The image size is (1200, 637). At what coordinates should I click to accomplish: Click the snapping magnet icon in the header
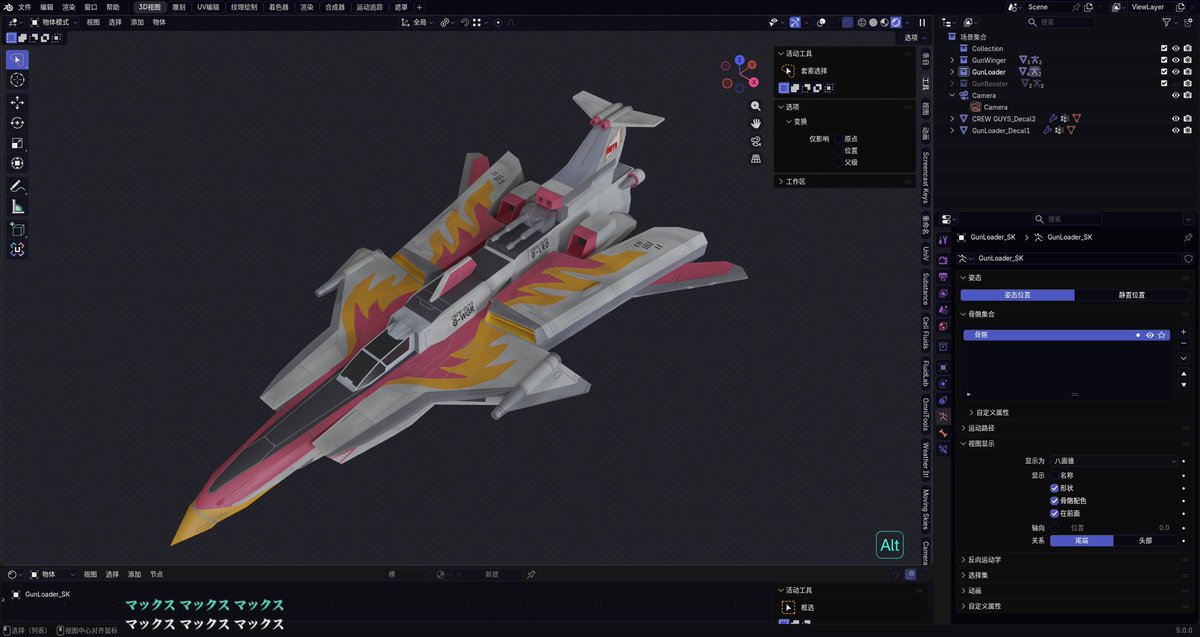465,21
